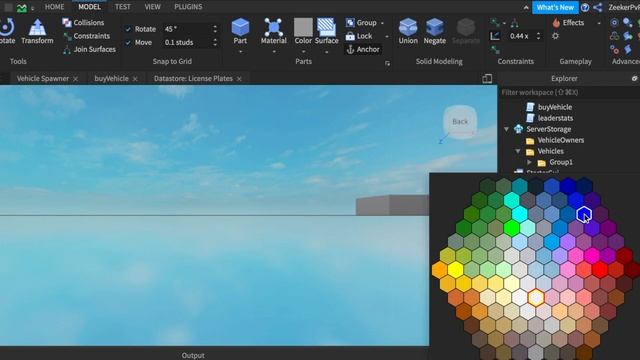640x360 pixels.
Task: Click the Back button in viewport
Action: (460, 122)
